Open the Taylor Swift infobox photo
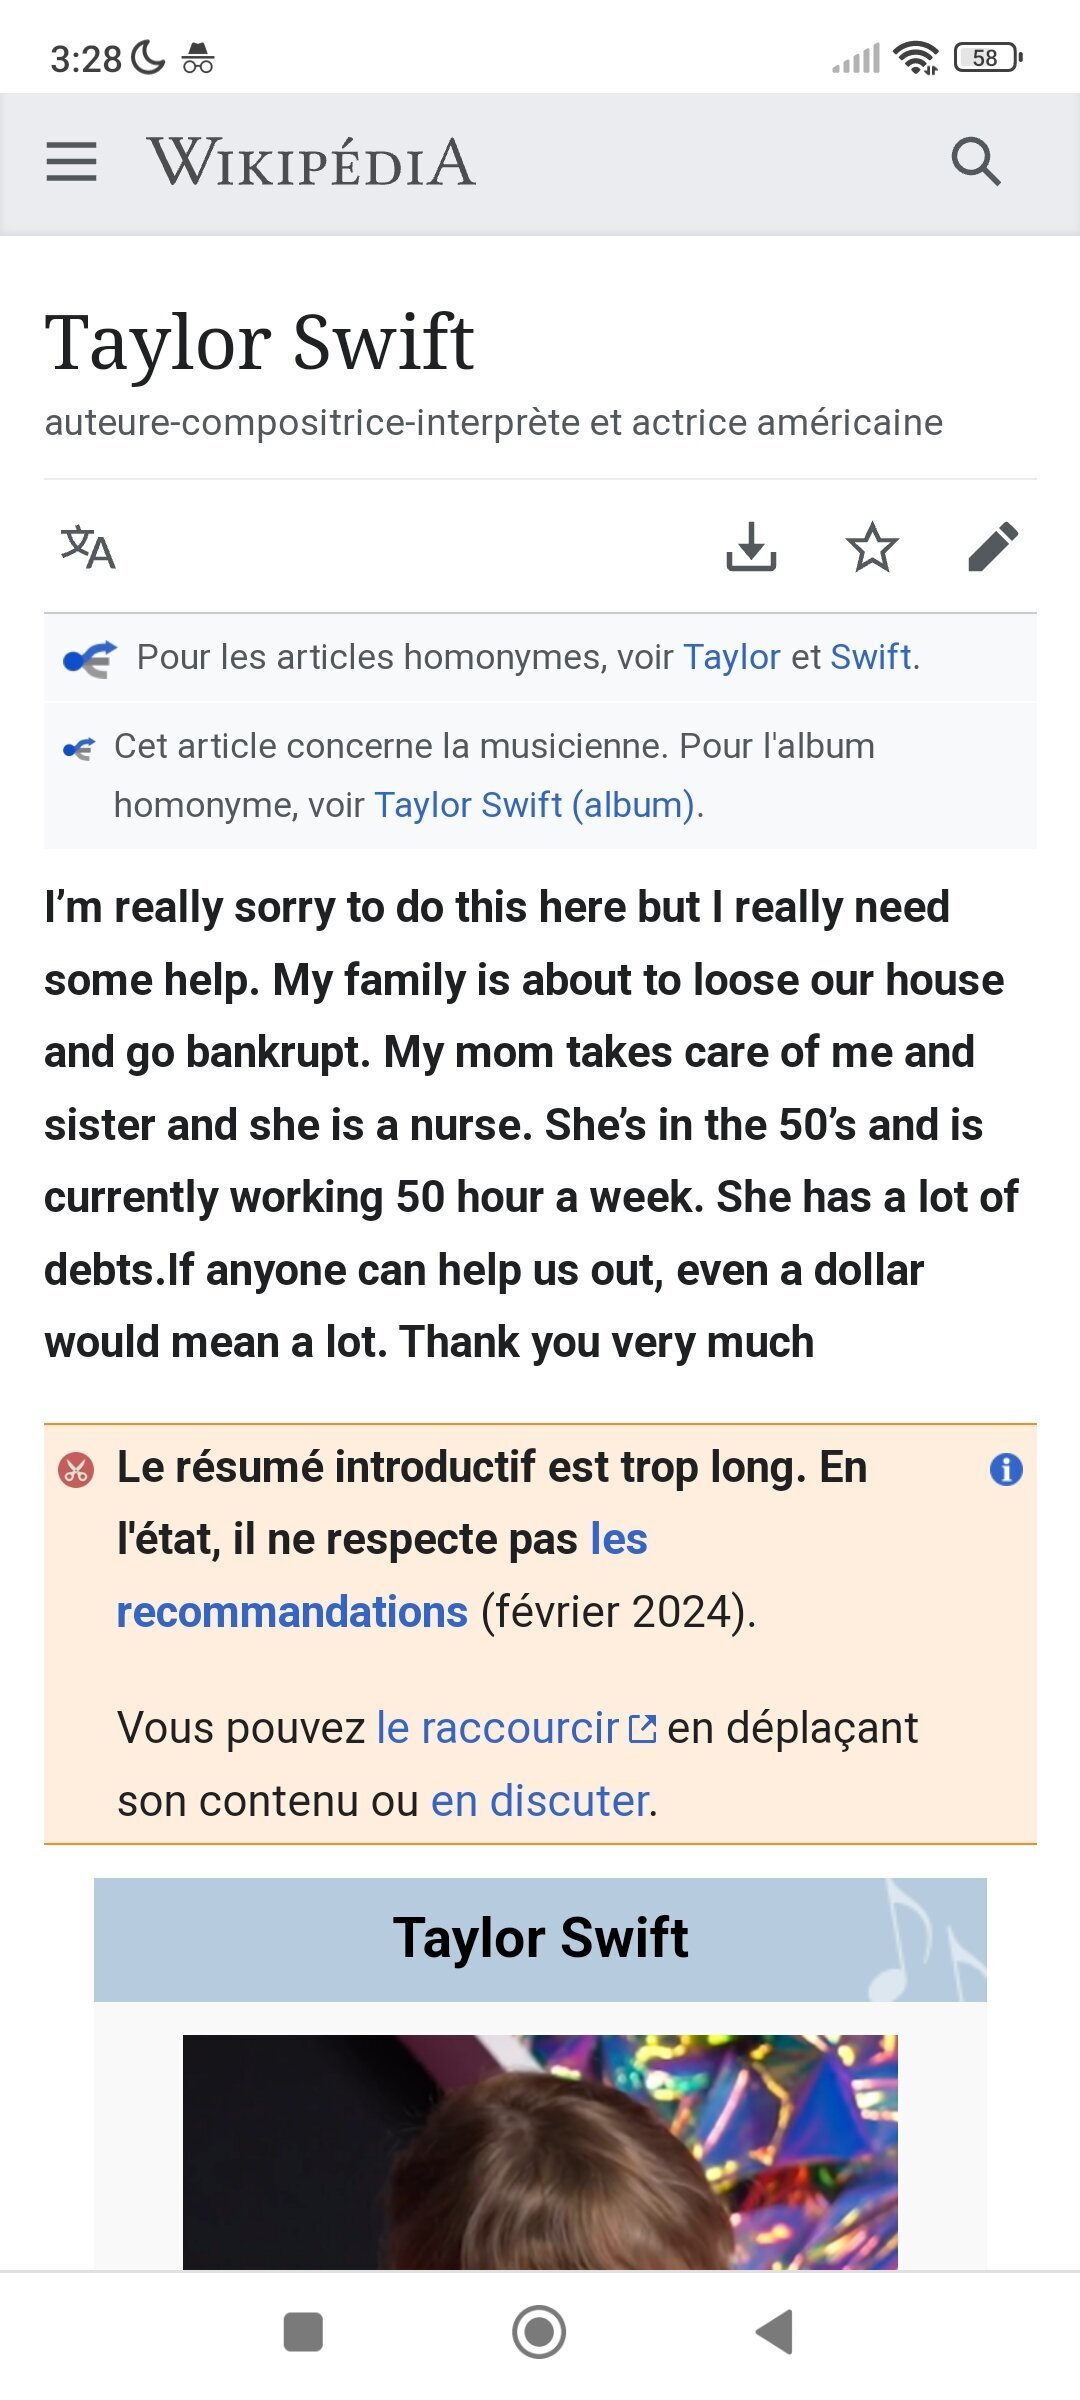The image size is (1080, 2400). pos(540,2152)
